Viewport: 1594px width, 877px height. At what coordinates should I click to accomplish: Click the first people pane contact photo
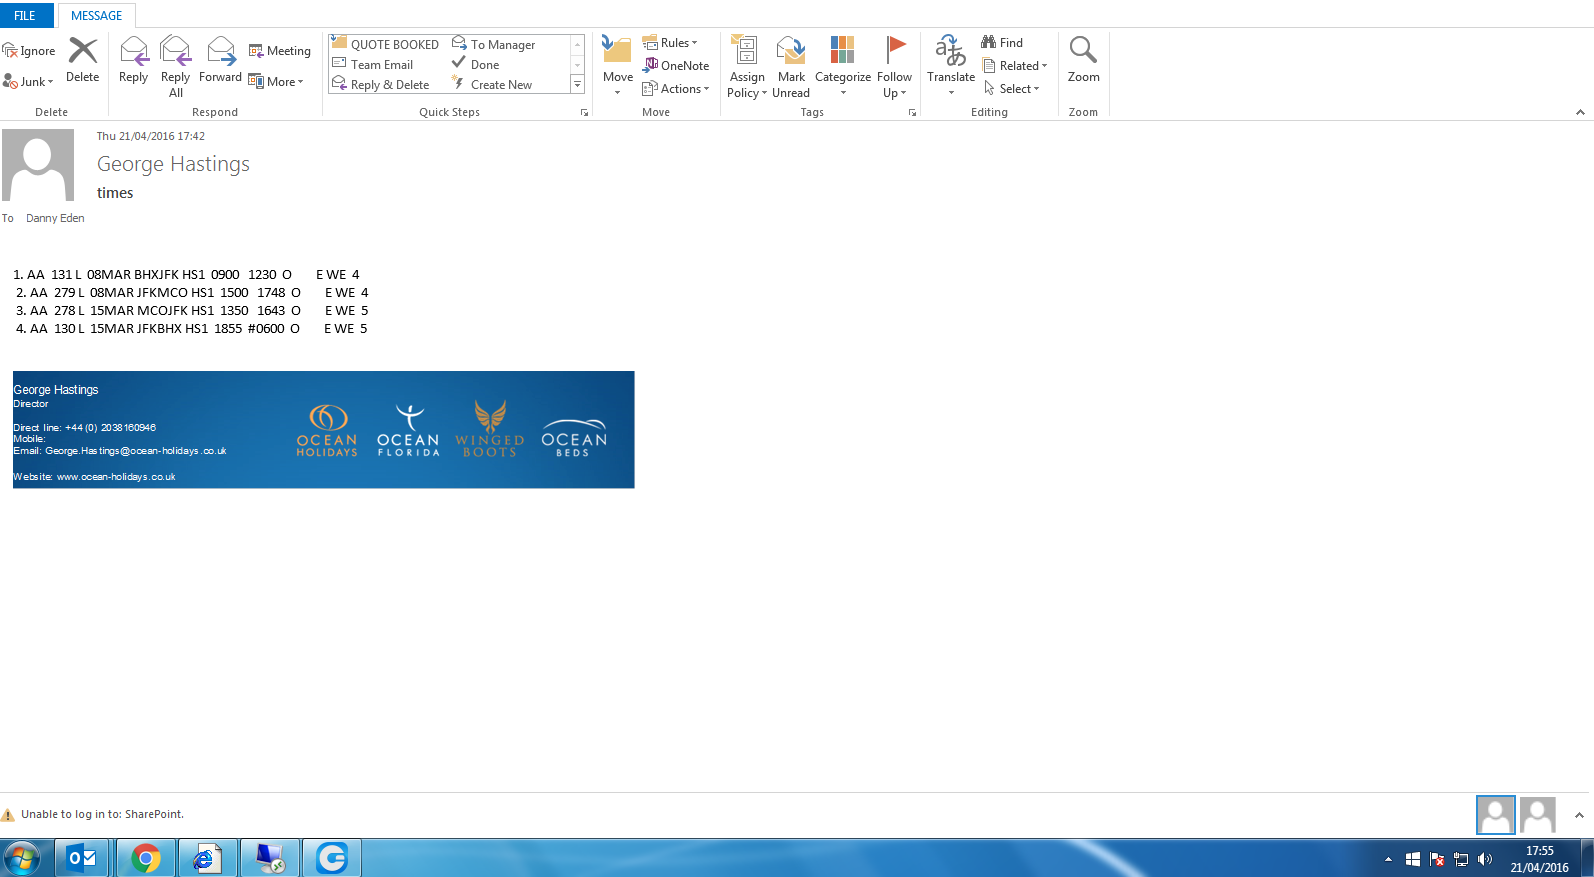click(x=1496, y=815)
